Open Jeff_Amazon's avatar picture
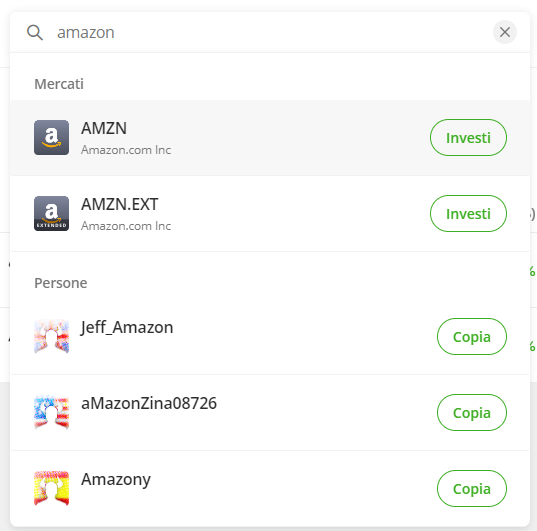 coord(51,336)
